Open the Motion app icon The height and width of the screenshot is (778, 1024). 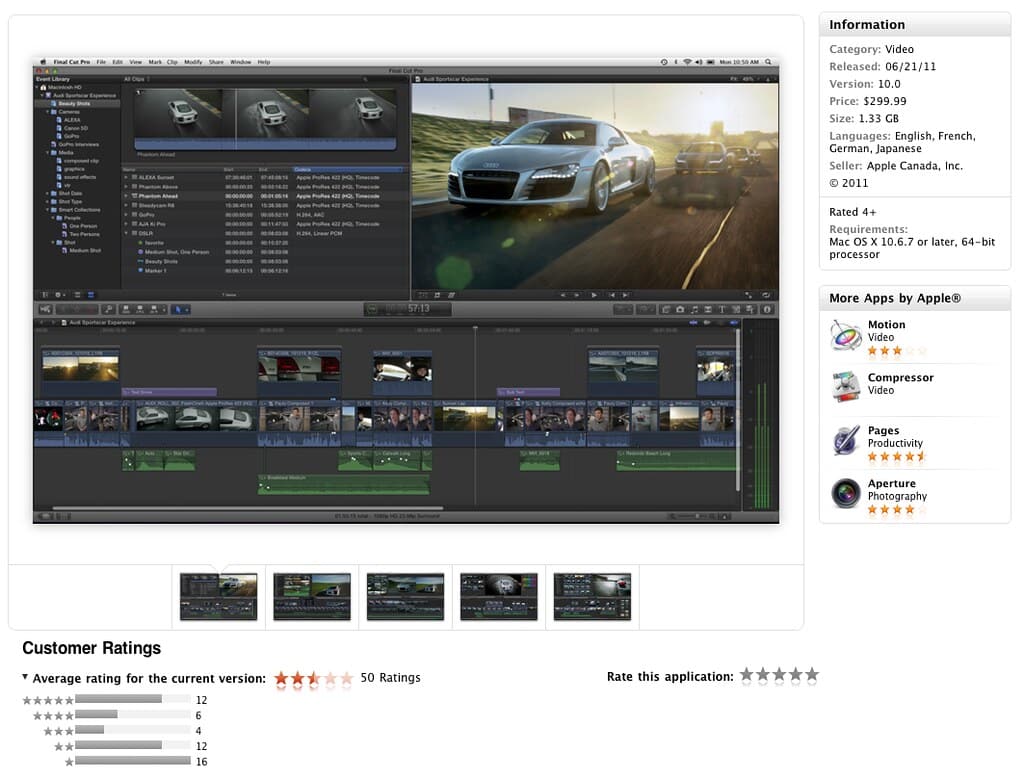846,336
